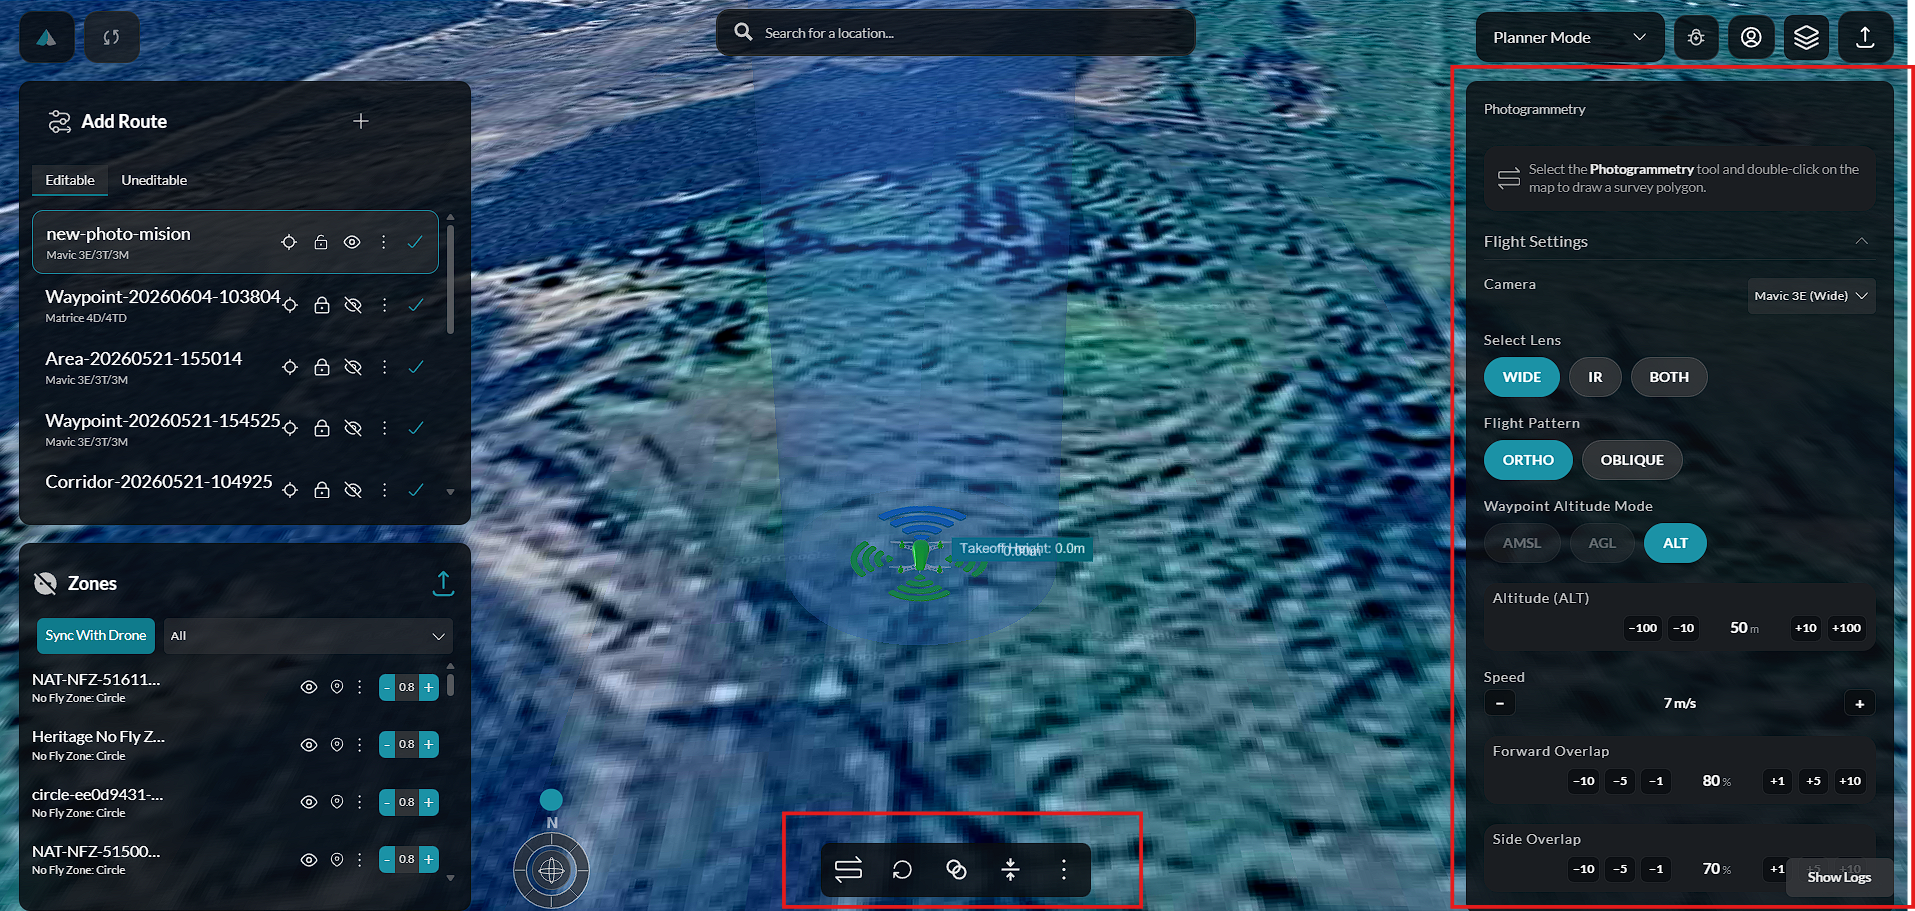
Task: Open the Mavic 3E (Wide) camera dropdown
Action: tap(1811, 296)
